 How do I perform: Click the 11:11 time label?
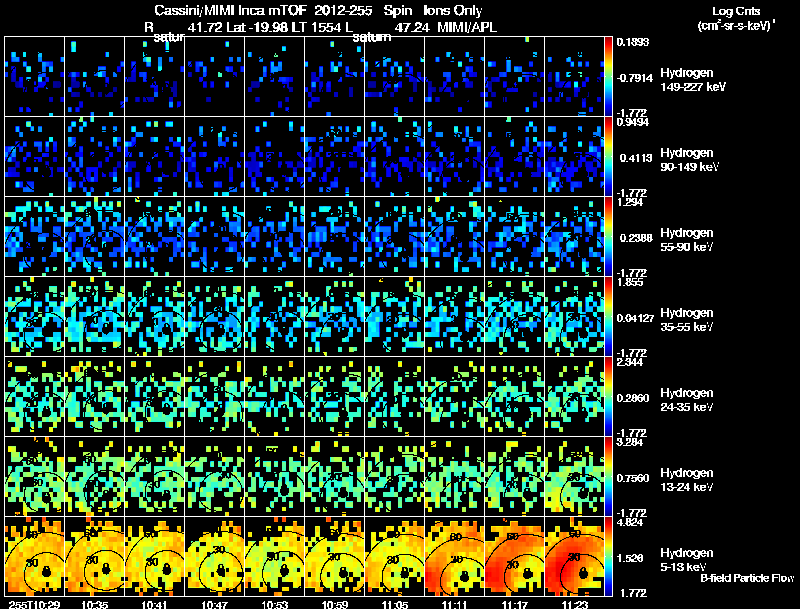[454, 604]
